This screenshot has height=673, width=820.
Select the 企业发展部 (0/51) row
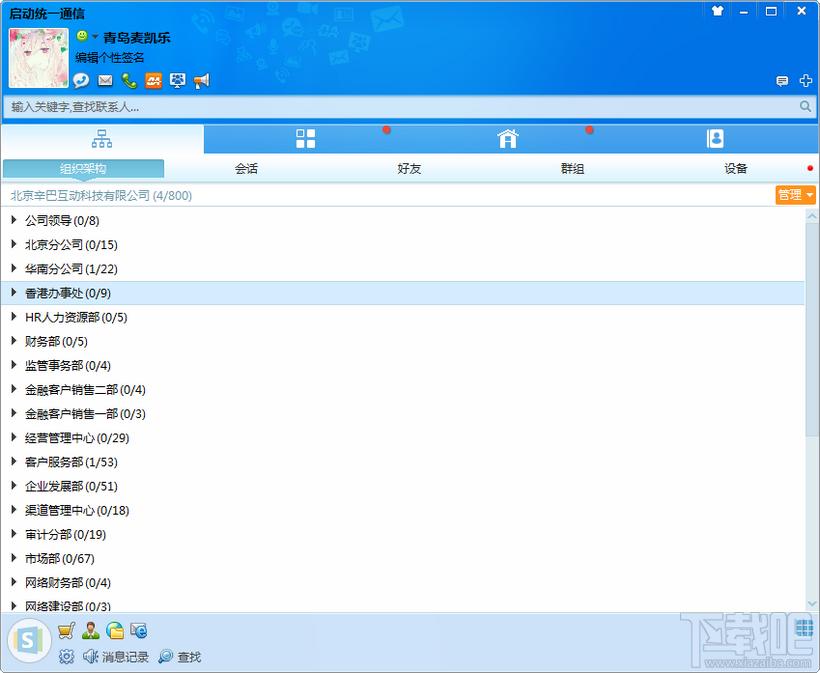point(402,486)
